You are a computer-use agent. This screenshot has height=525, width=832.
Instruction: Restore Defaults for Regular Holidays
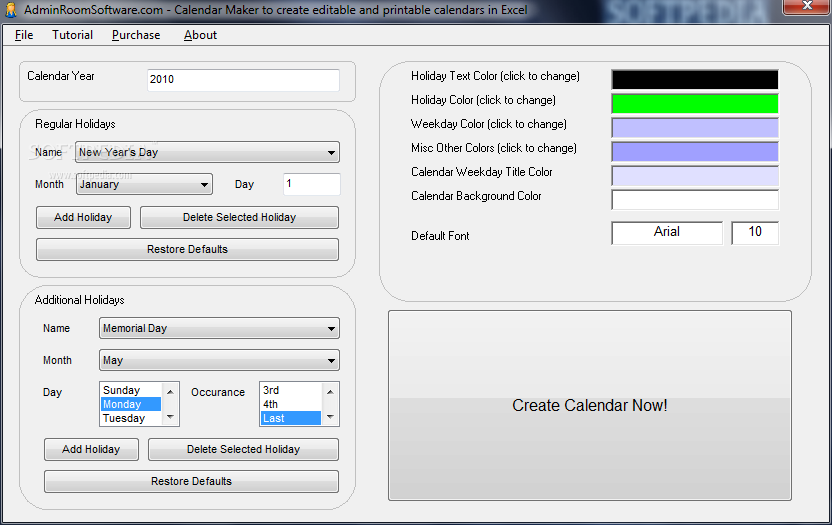click(x=187, y=249)
